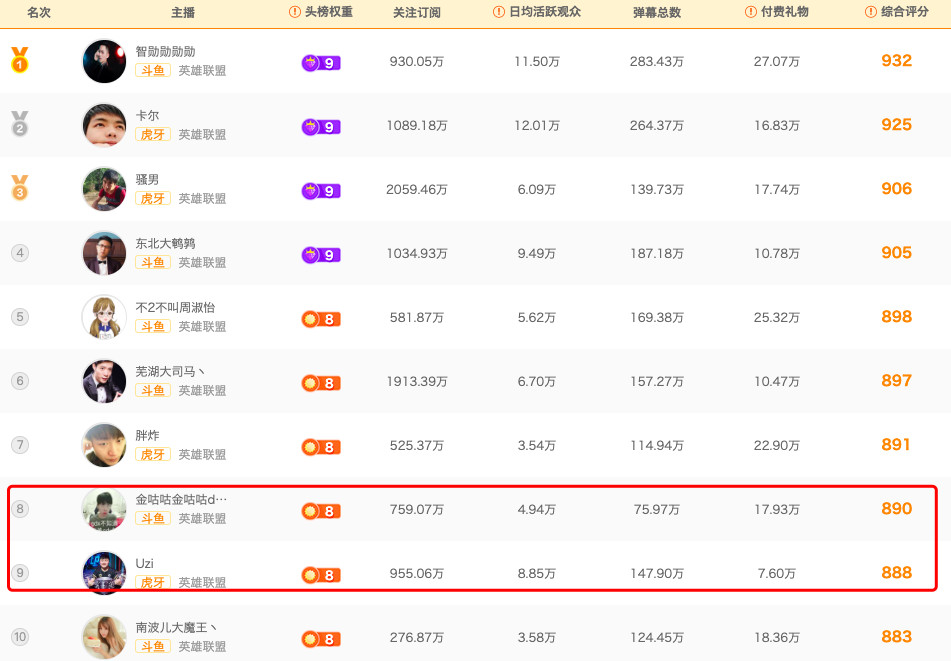Open 智勋勋勋勋's avatar picture
951x661 pixels.
pos(104,62)
